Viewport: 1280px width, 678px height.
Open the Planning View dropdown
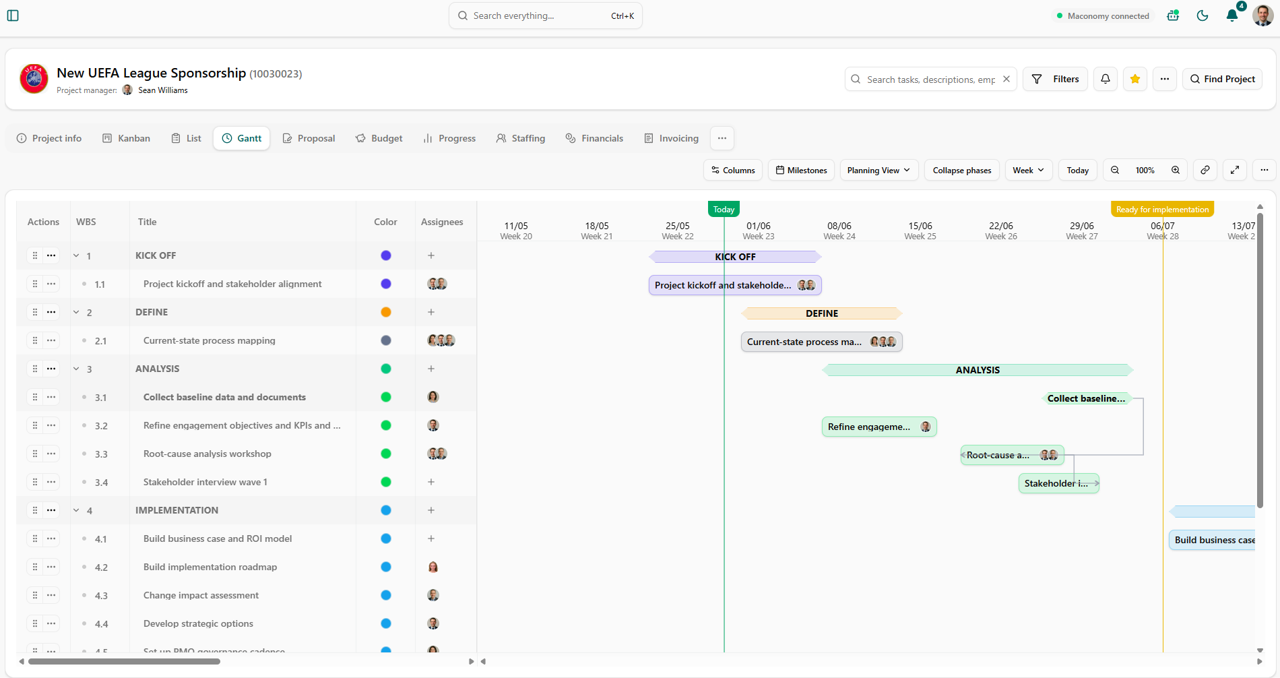(879, 170)
